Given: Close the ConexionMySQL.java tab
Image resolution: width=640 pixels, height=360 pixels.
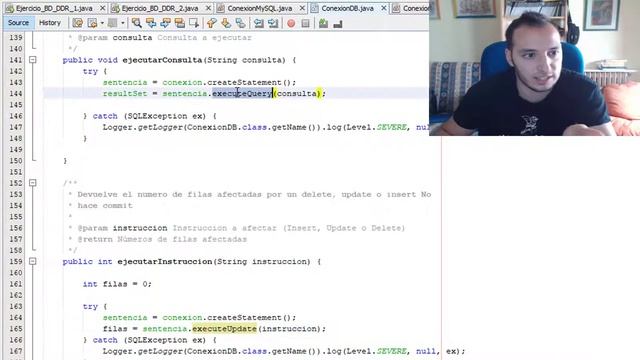Looking at the screenshot, I should click(302, 8).
